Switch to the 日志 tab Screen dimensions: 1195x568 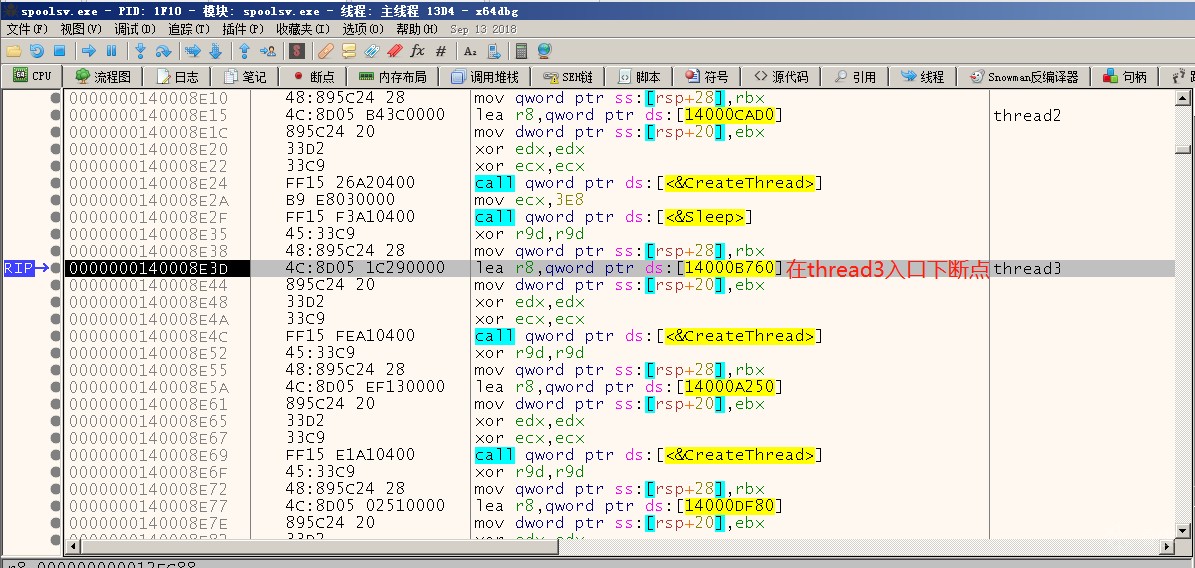point(178,77)
